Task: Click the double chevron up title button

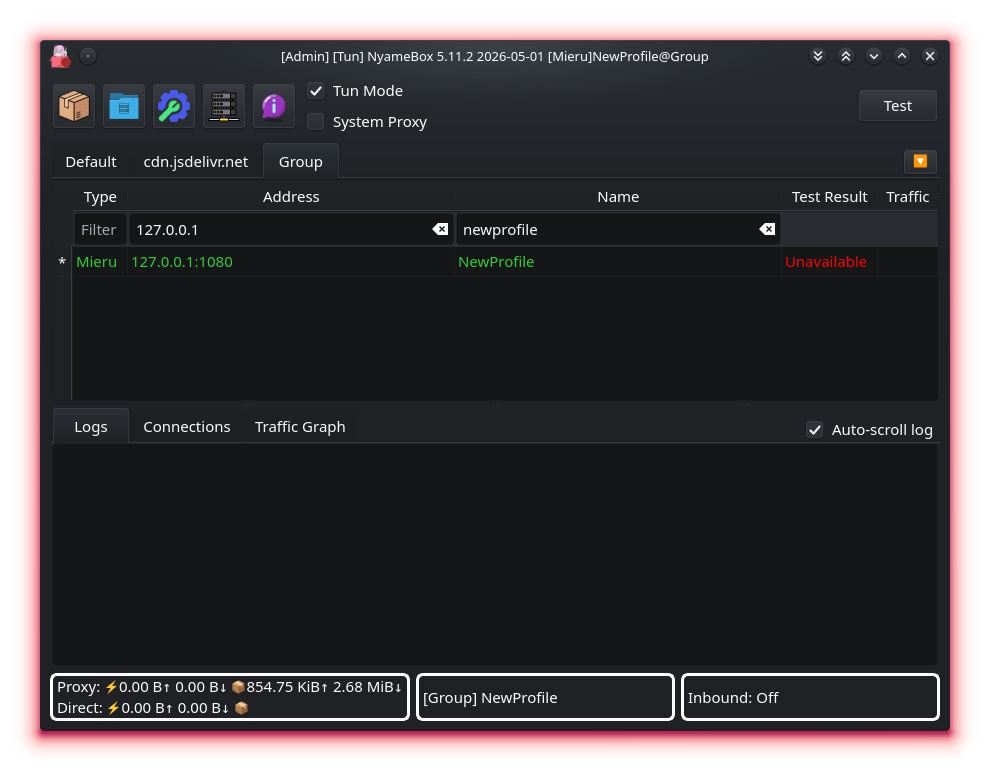Action: (x=846, y=56)
